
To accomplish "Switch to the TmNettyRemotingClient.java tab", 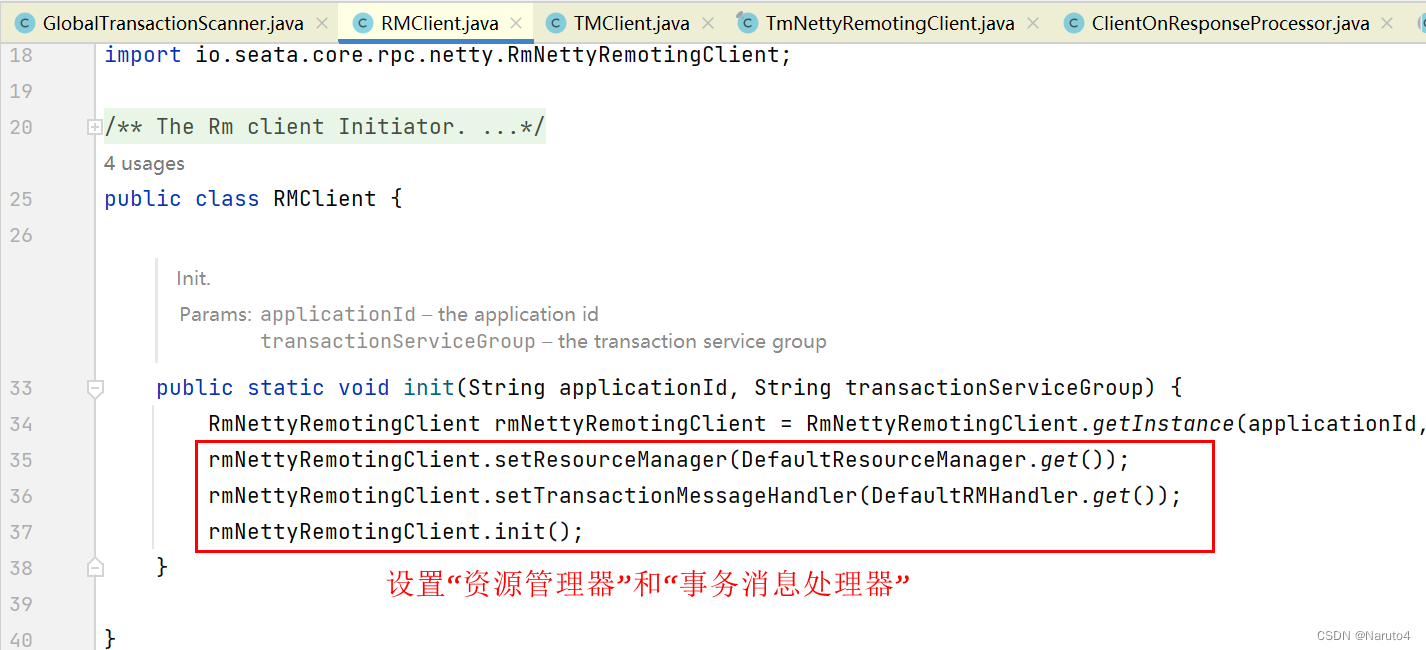I will click(890, 23).
